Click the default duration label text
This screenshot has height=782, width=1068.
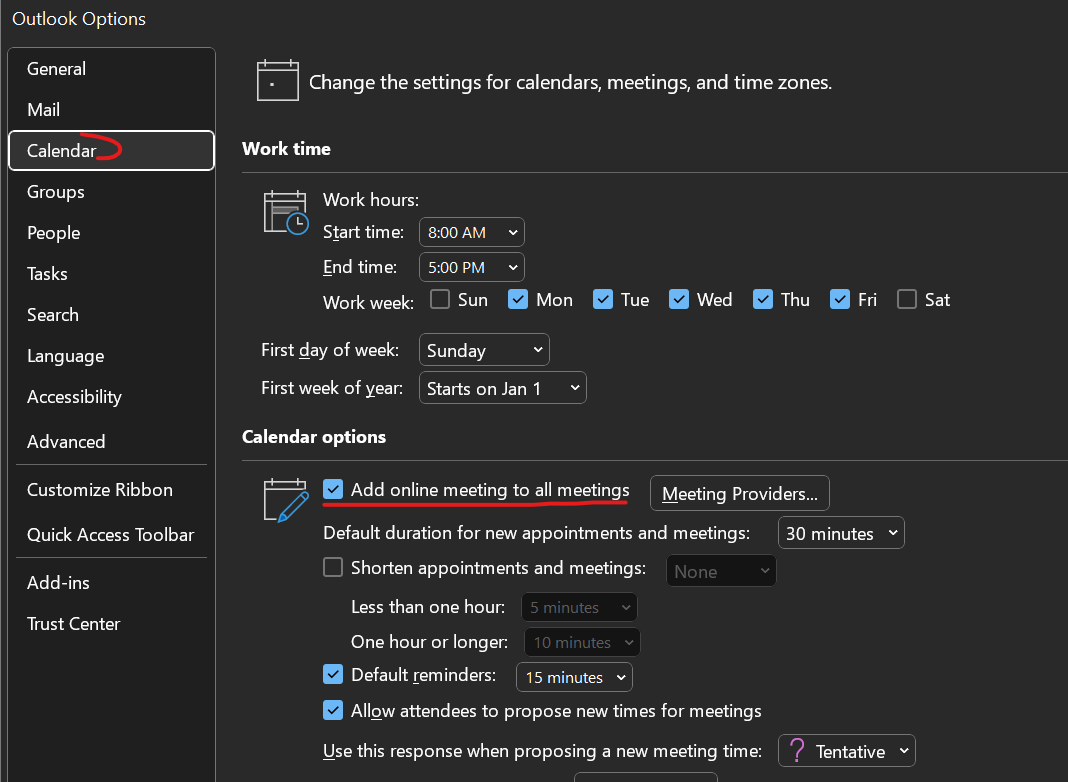(537, 533)
